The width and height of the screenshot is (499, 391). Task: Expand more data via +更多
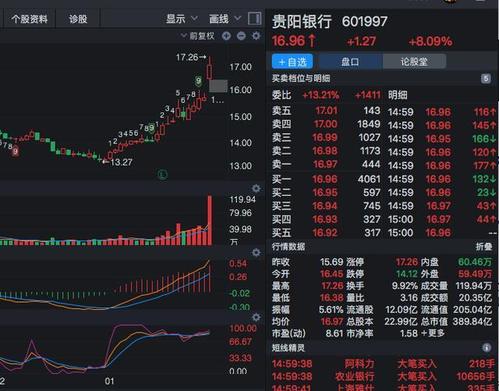[x=433, y=333]
